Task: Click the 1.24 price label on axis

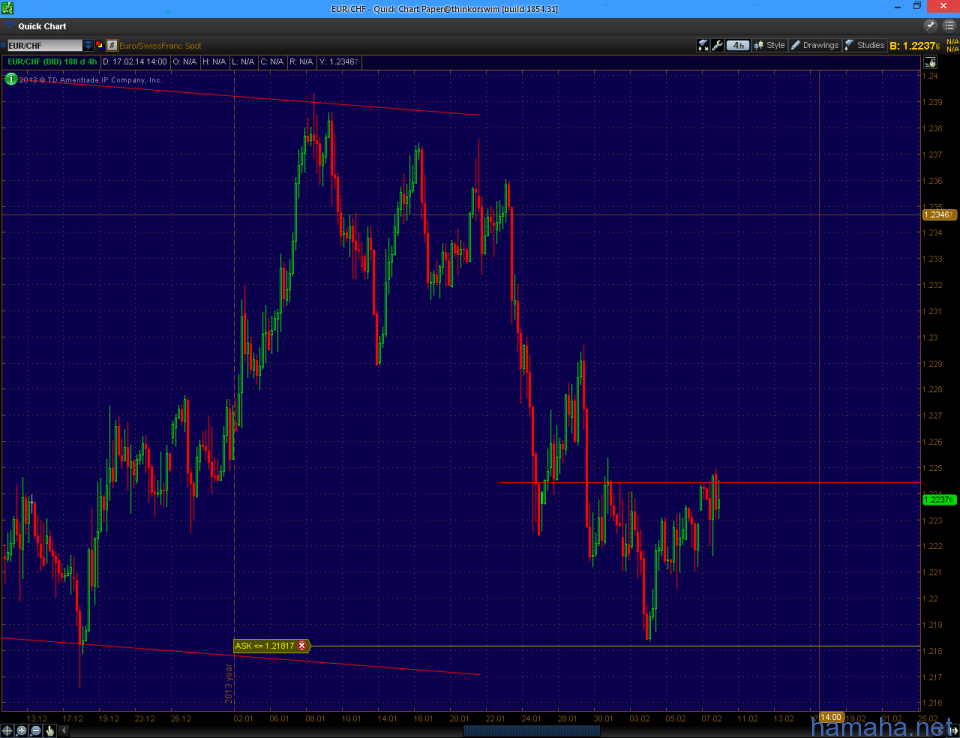Action: pos(930,76)
